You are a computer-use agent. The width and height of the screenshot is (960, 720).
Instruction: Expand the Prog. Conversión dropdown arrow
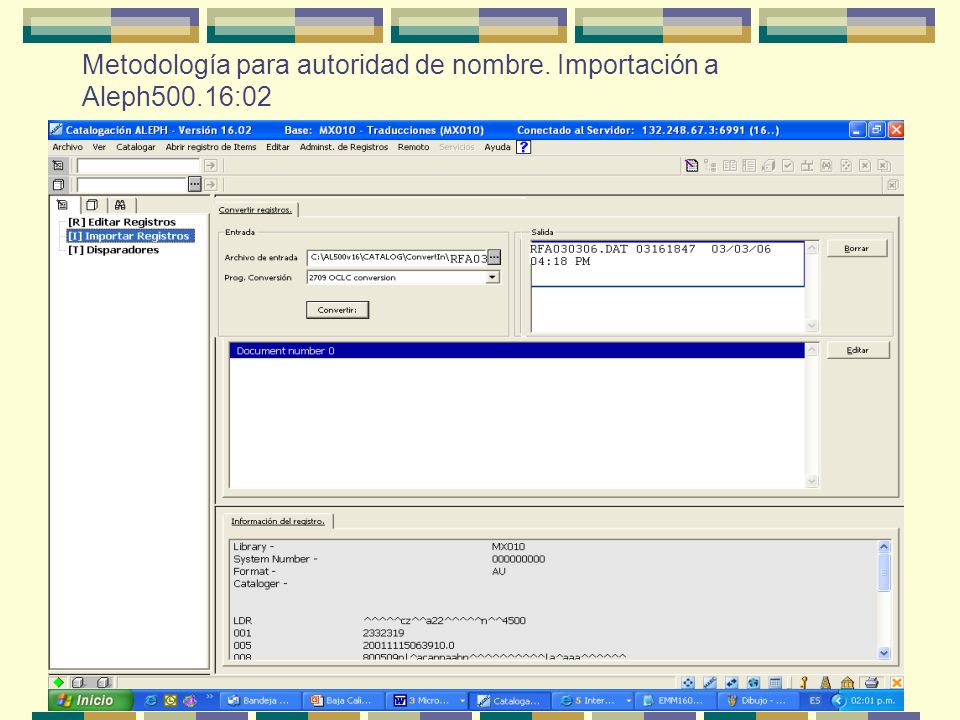[492, 277]
